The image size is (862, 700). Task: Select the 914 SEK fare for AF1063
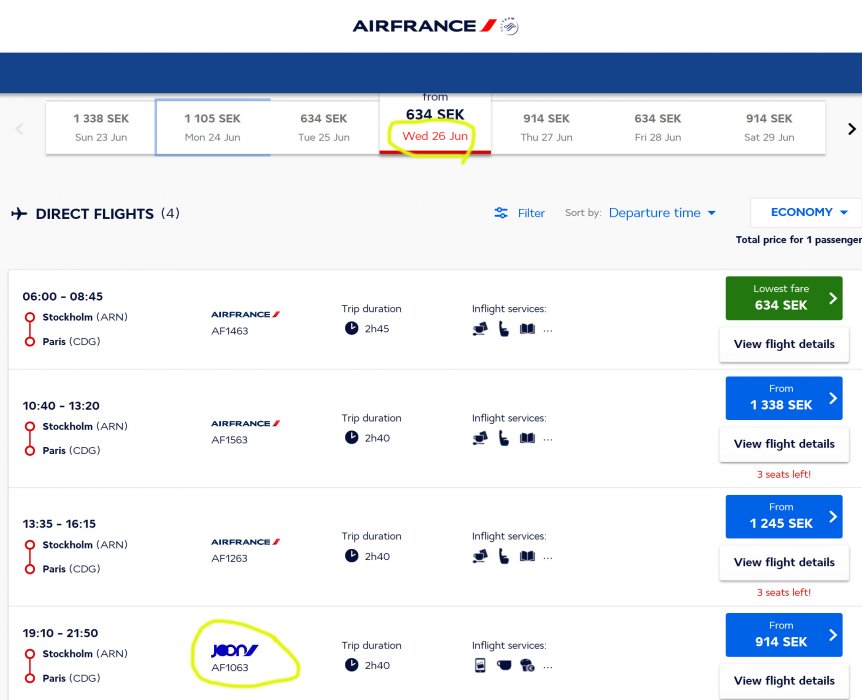[x=784, y=634]
